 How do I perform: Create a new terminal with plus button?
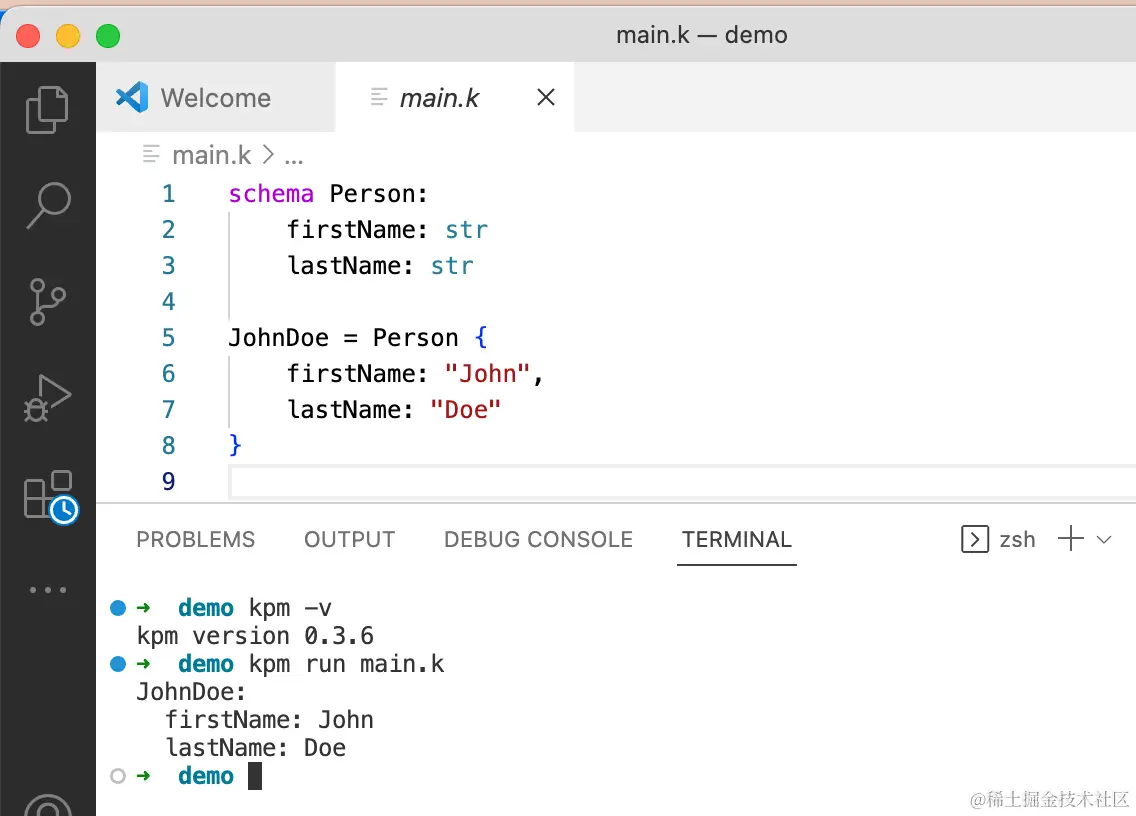point(1070,539)
